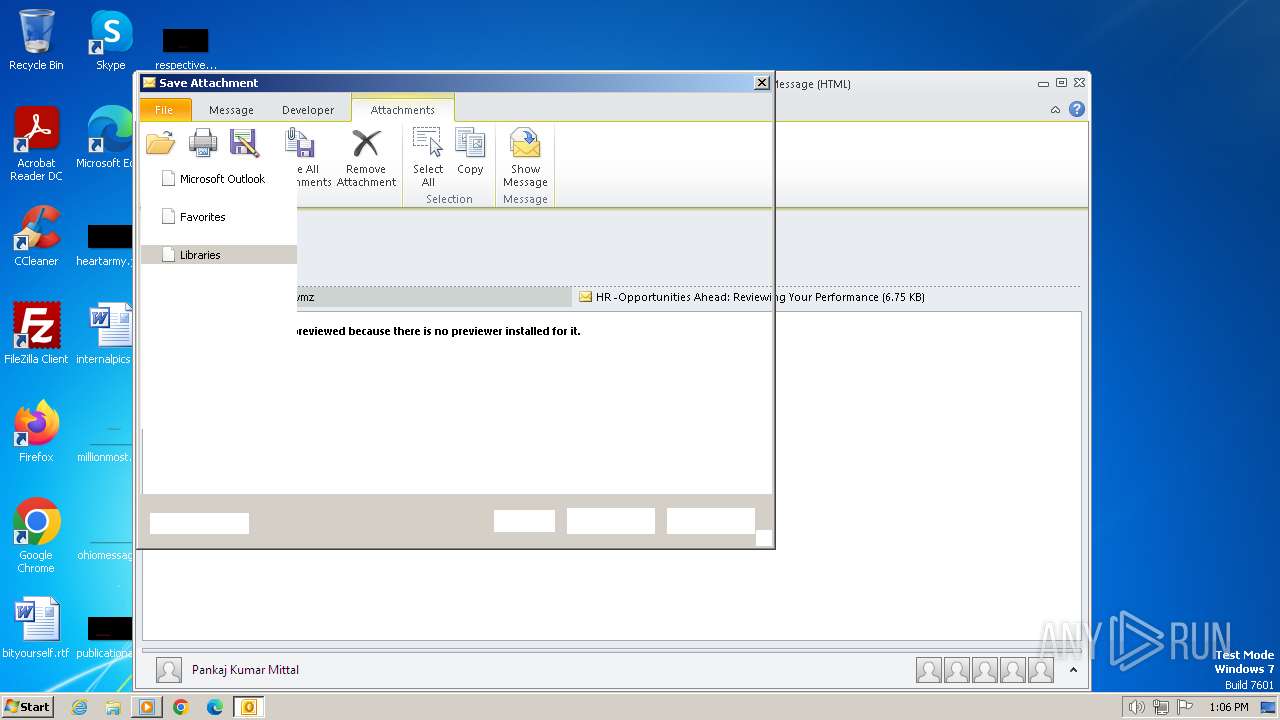Open the Google Chrome desktop shortcut
This screenshot has width=1280, height=720.
[x=36, y=536]
